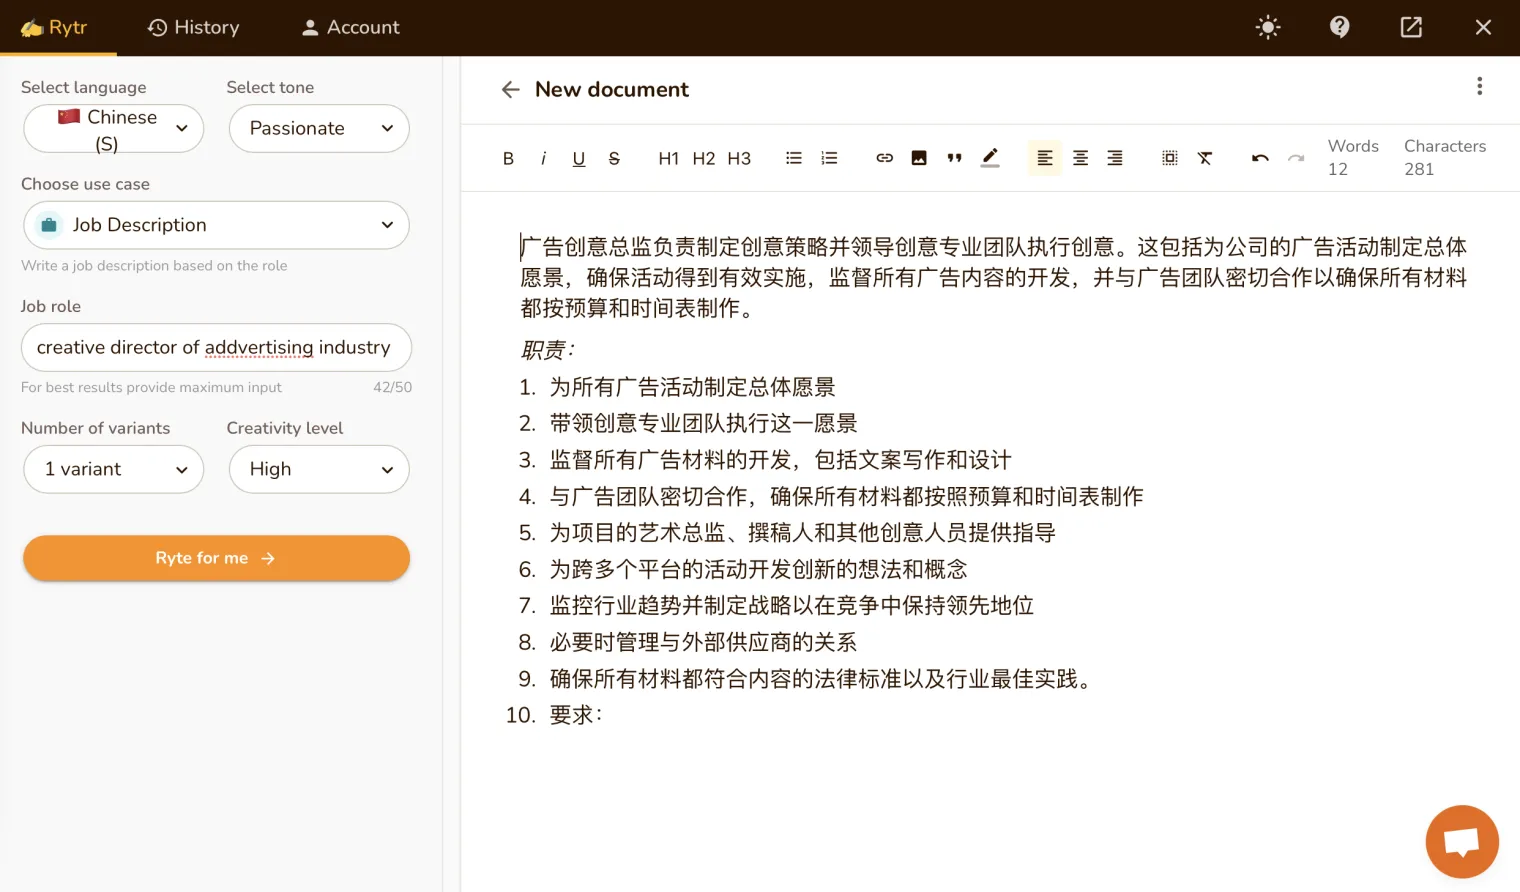Screen dimensions: 1520x892
Task: Open the Account tab
Action: pos(351,27)
